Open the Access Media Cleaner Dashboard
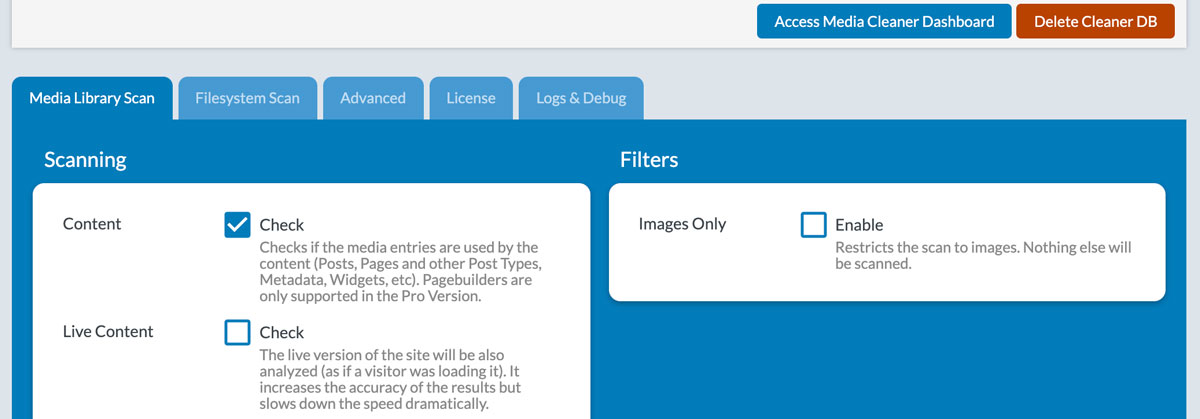 point(884,21)
